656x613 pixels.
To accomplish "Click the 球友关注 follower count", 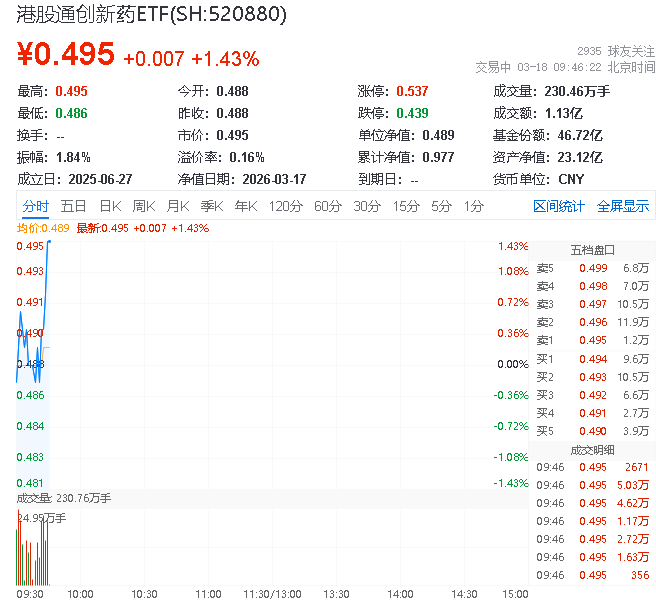I will tap(616, 51).
